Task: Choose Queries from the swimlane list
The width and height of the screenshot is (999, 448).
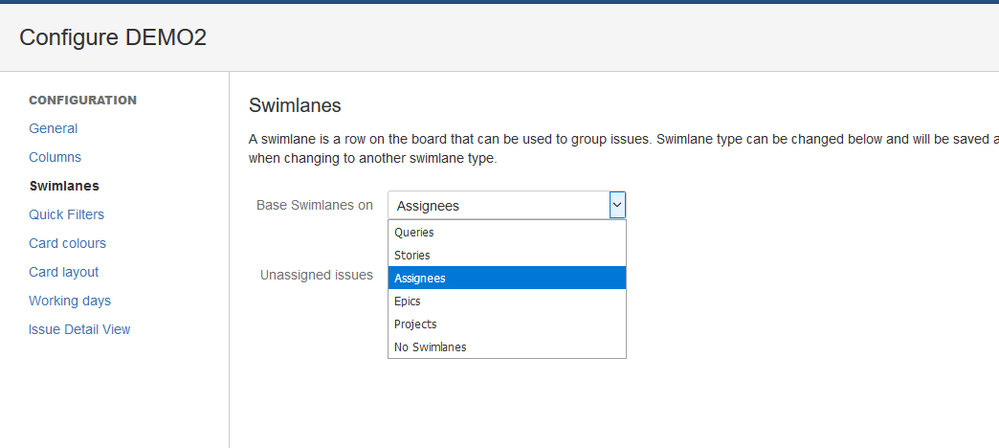Action: click(x=414, y=232)
